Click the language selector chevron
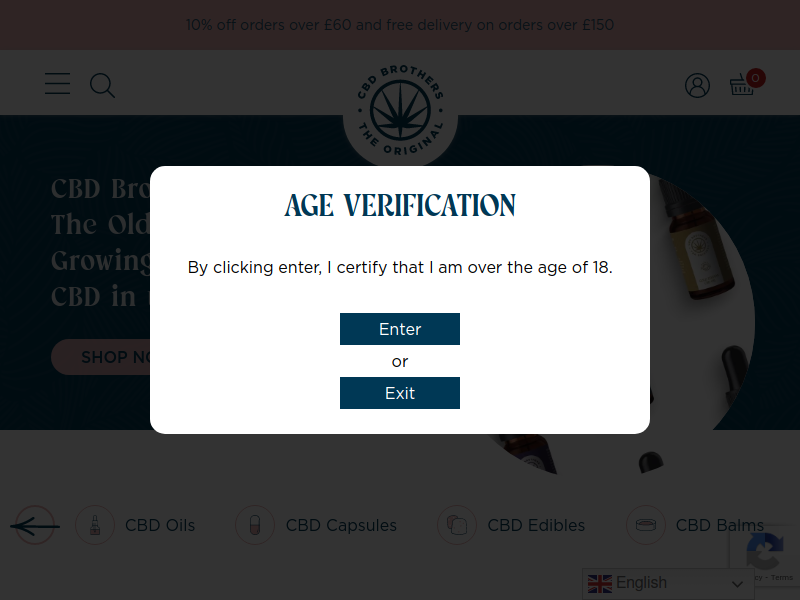Image resolution: width=800 pixels, height=600 pixels. (737, 584)
